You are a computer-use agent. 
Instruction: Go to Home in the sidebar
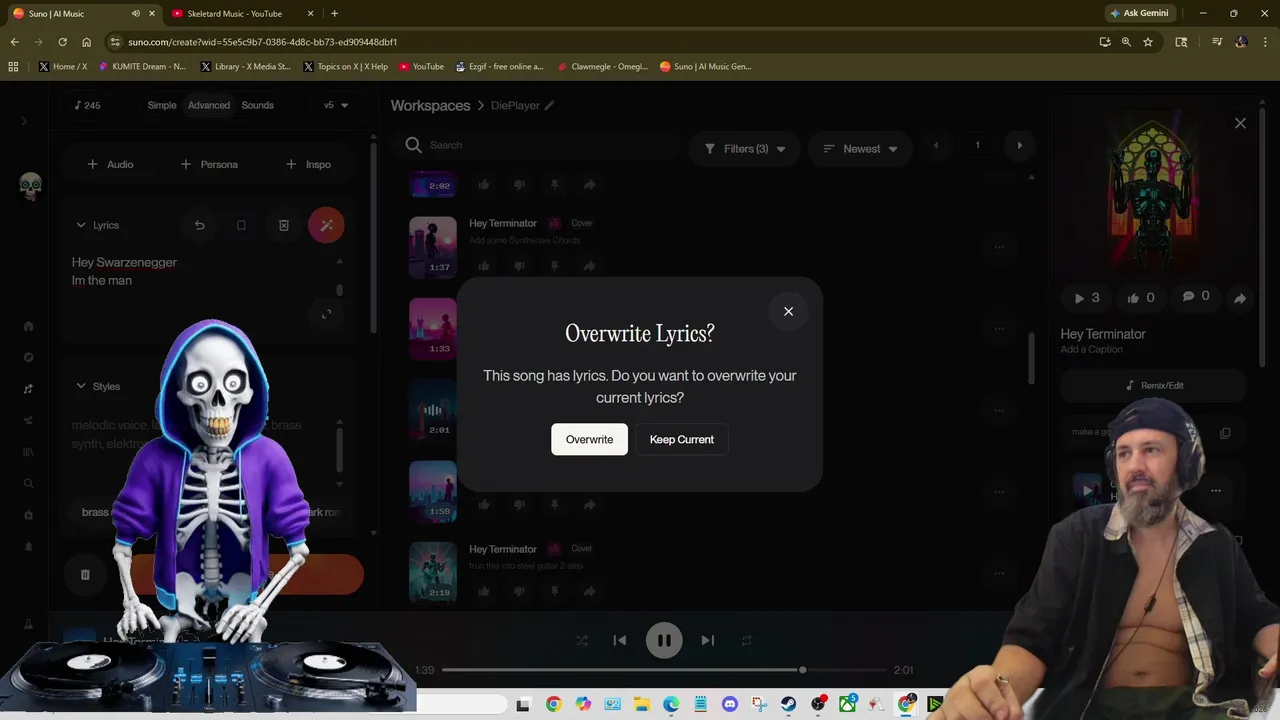[28, 326]
